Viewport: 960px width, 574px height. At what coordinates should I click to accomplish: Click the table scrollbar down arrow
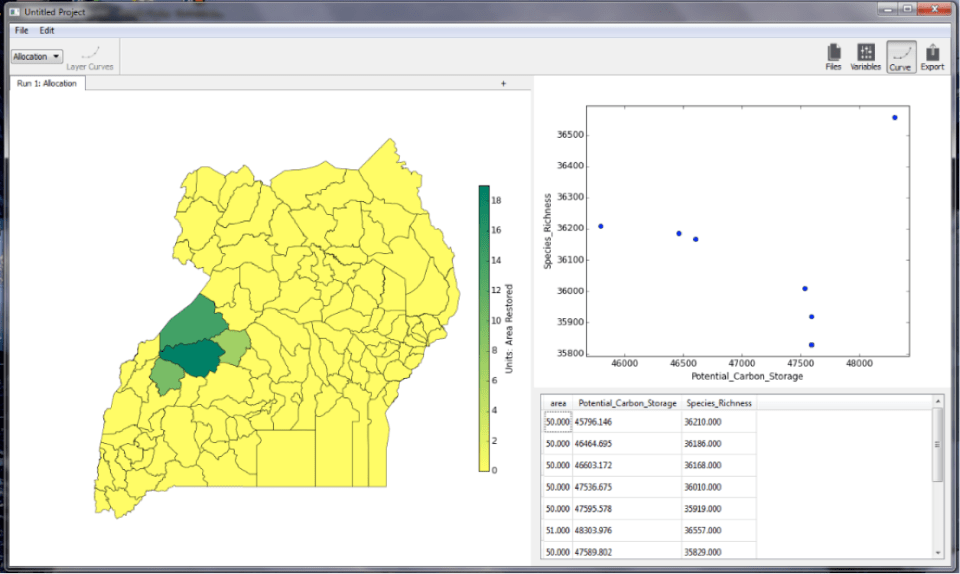[x=937, y=553]
